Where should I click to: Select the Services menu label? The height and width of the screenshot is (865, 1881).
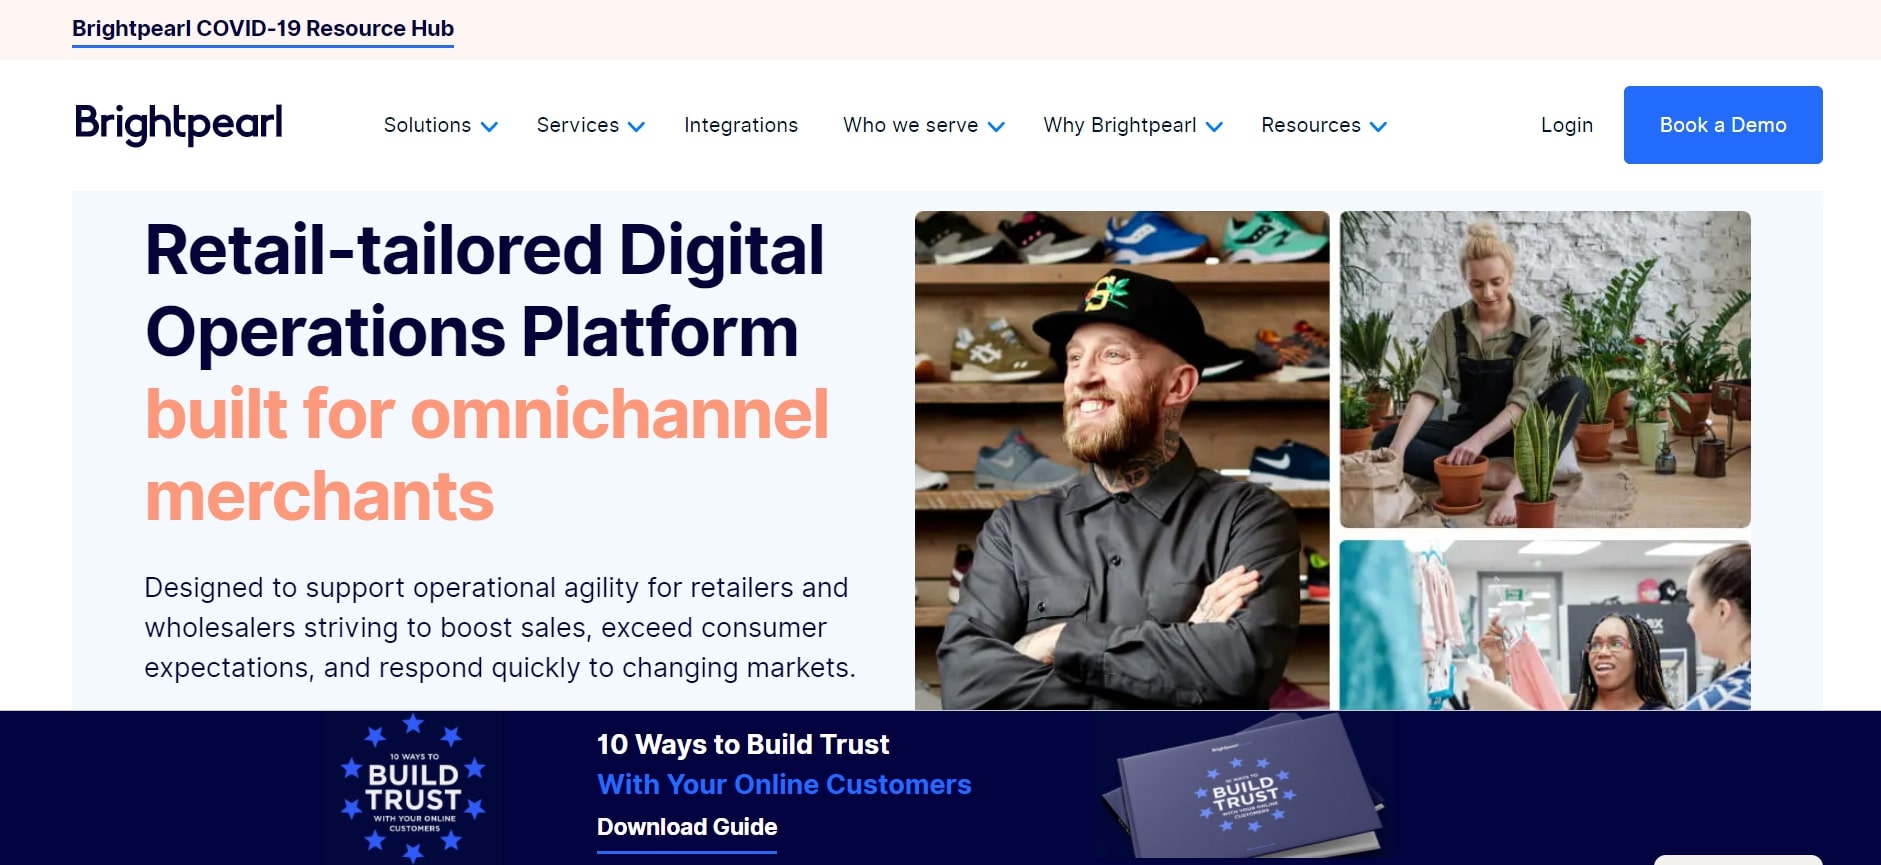click(578, 125)
